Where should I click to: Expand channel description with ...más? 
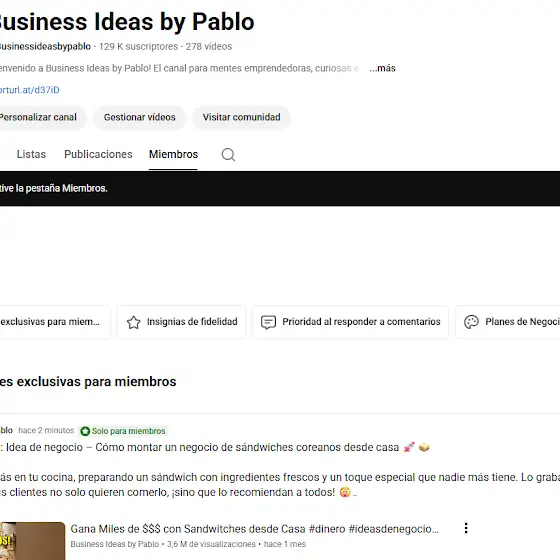point(382,68)
